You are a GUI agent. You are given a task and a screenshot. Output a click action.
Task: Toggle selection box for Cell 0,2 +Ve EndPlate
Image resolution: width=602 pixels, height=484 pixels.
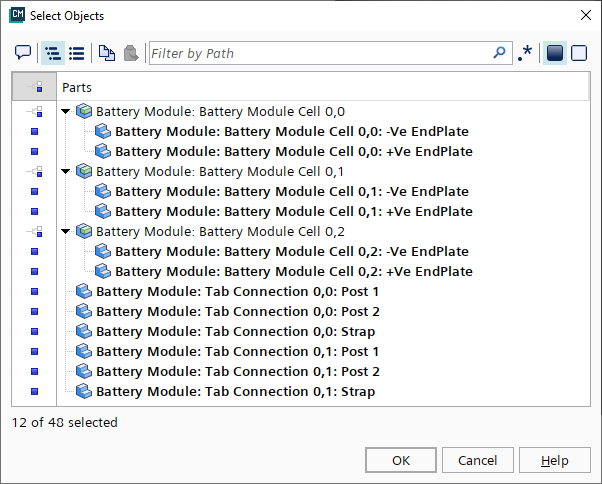(x=34, y=272)
